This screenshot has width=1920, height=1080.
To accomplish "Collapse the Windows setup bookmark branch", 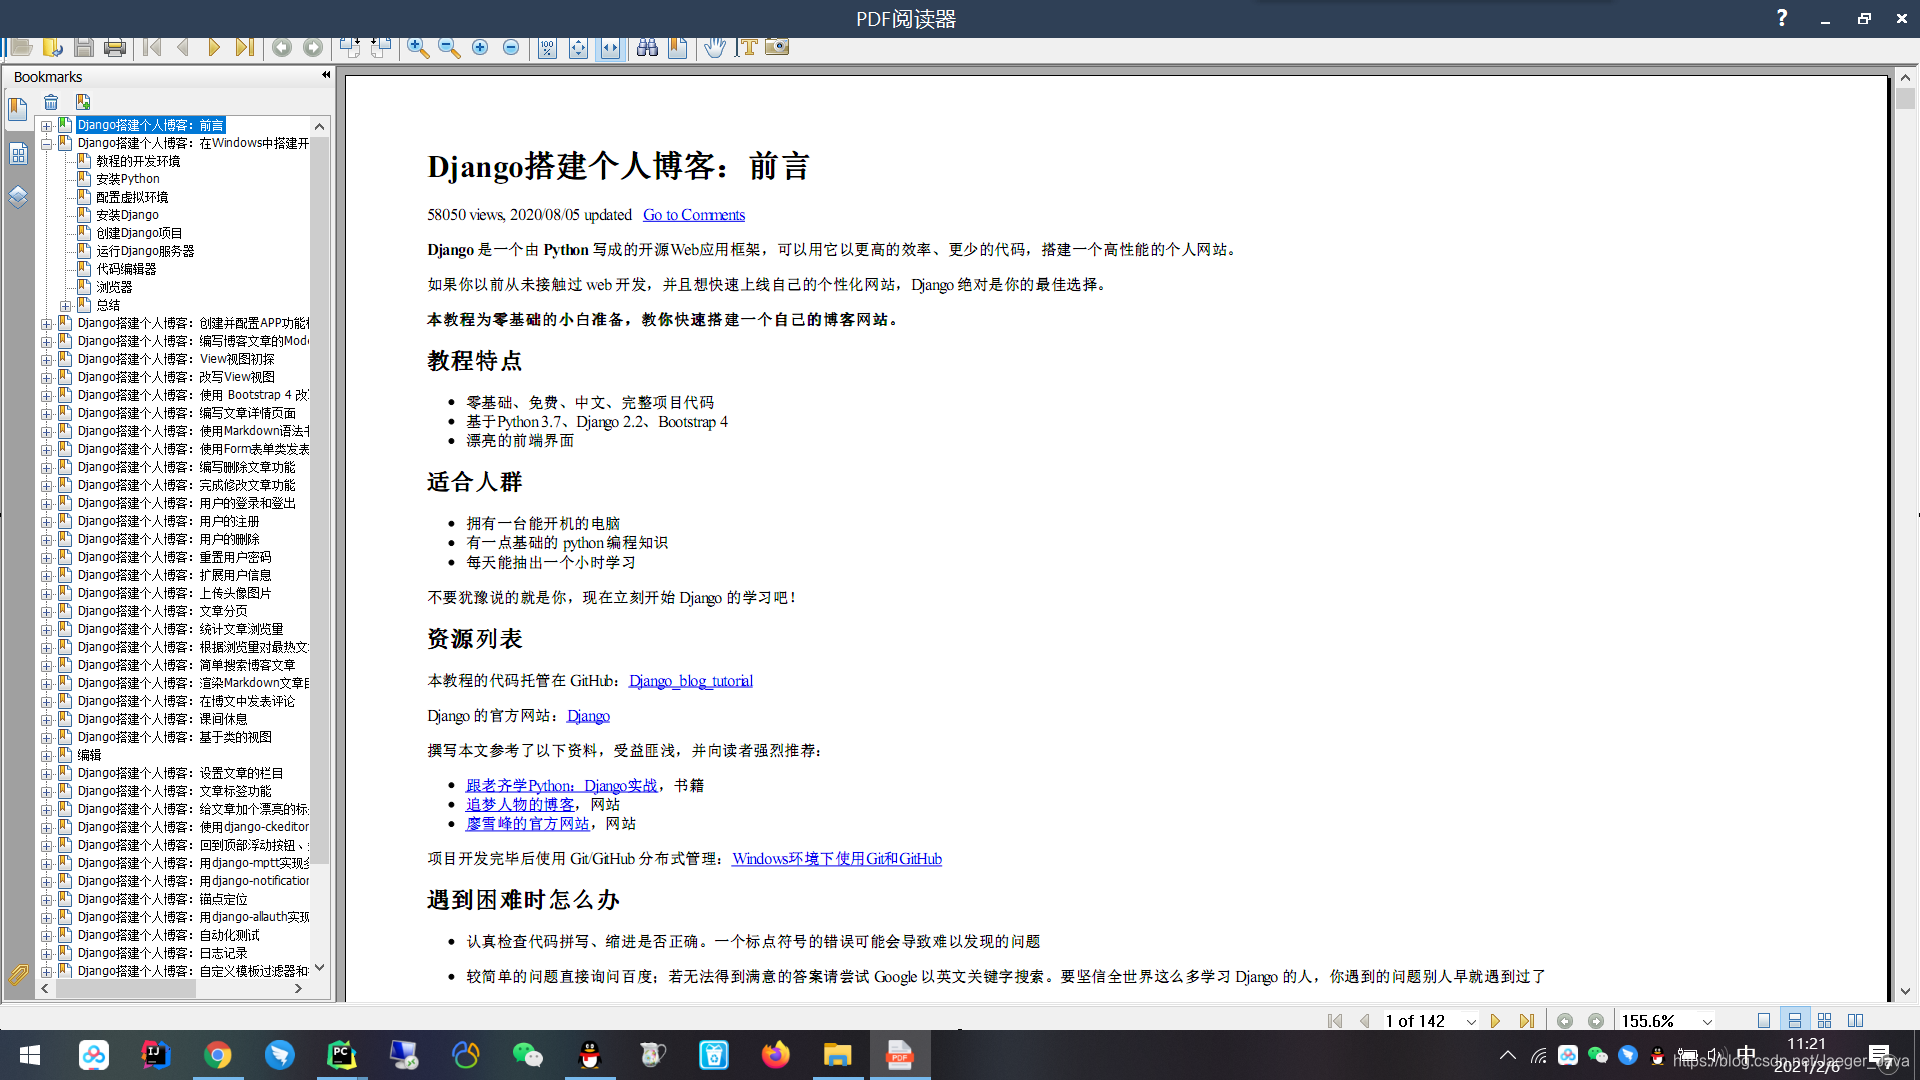I will (47, 144).
